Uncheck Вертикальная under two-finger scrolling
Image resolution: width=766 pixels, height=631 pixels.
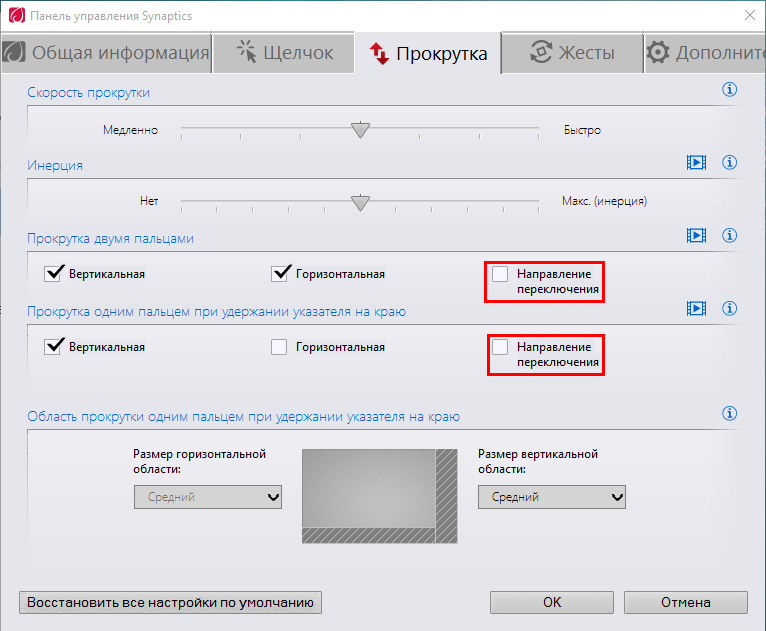click(x=53, y=273)
